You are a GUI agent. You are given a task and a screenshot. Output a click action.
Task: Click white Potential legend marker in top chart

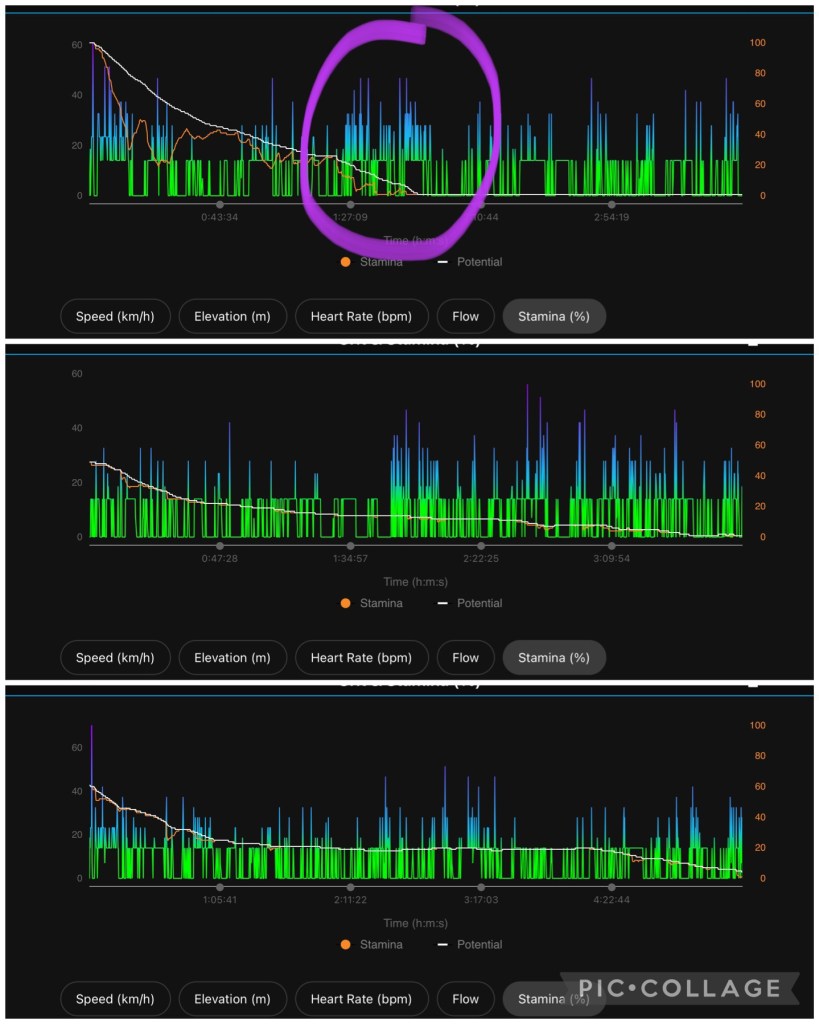click(x=442, y=262)
